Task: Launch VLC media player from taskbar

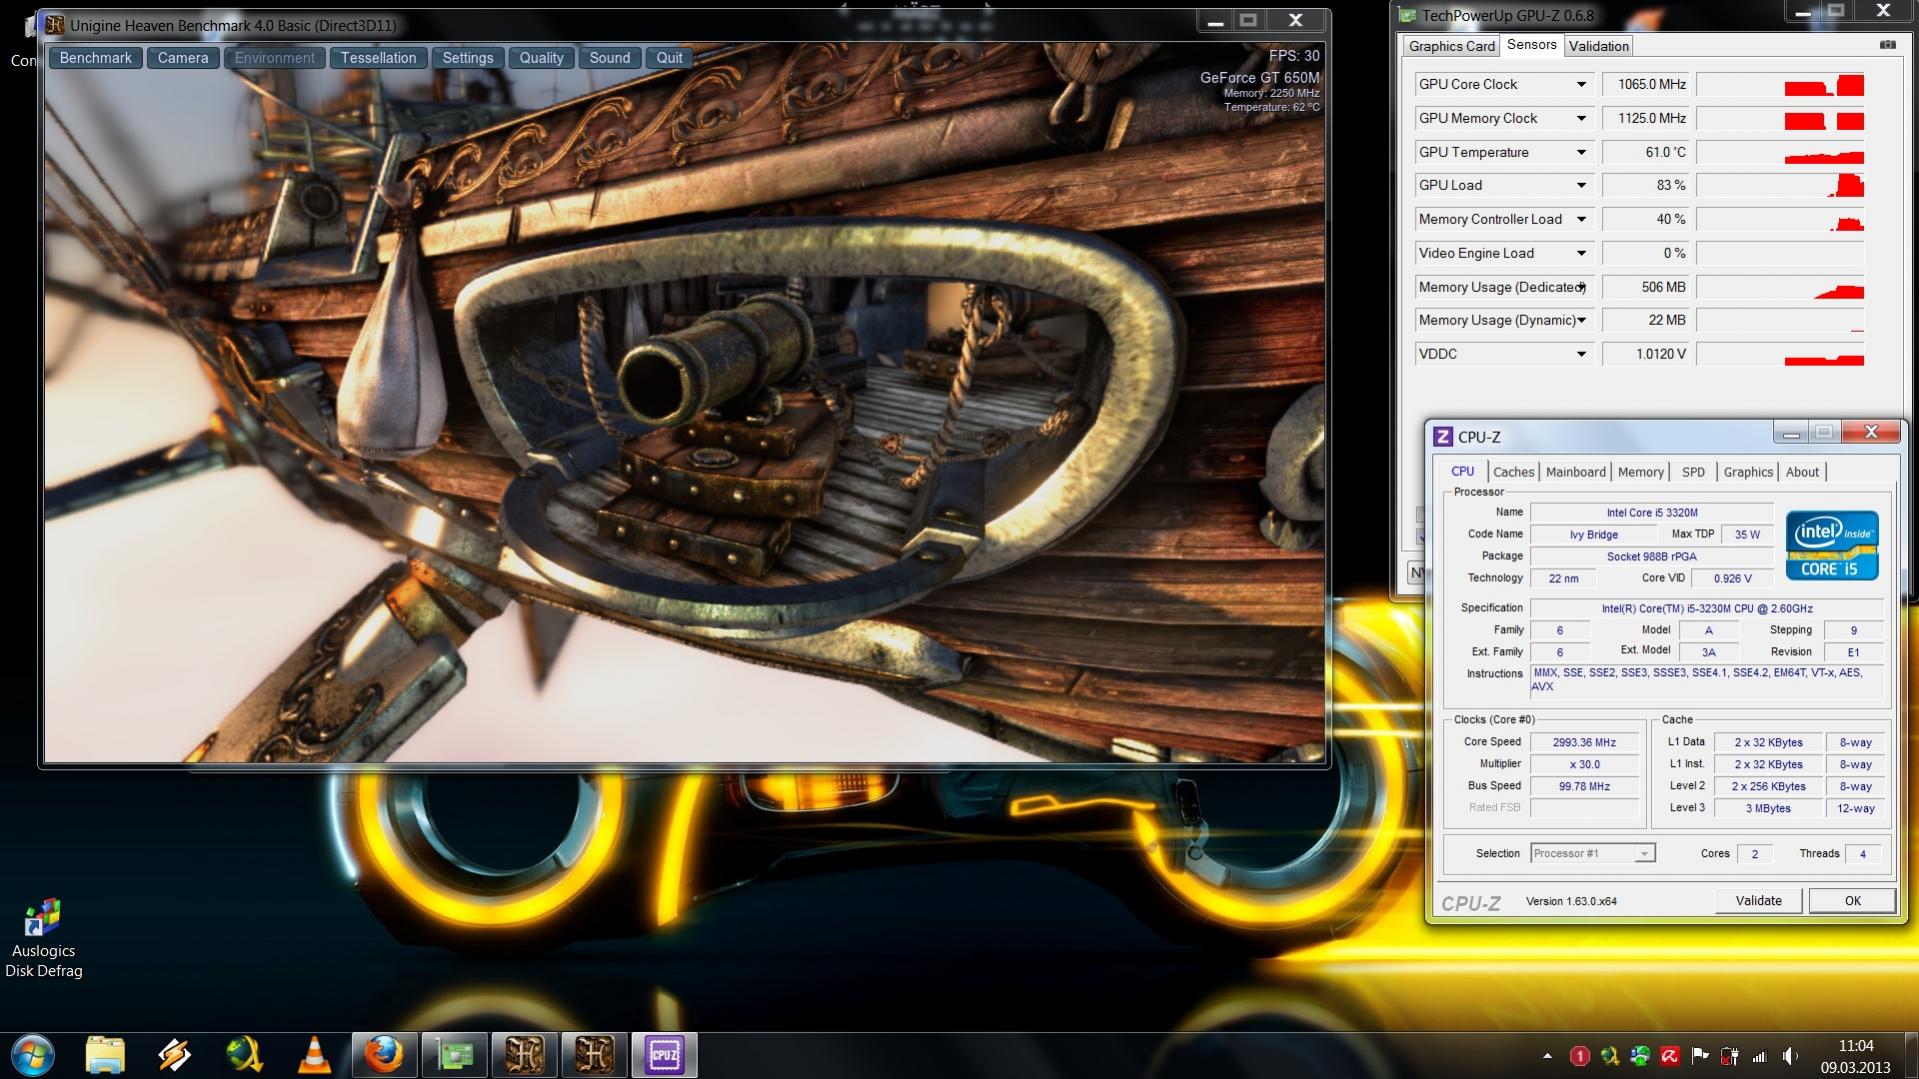Action: 314,1055
